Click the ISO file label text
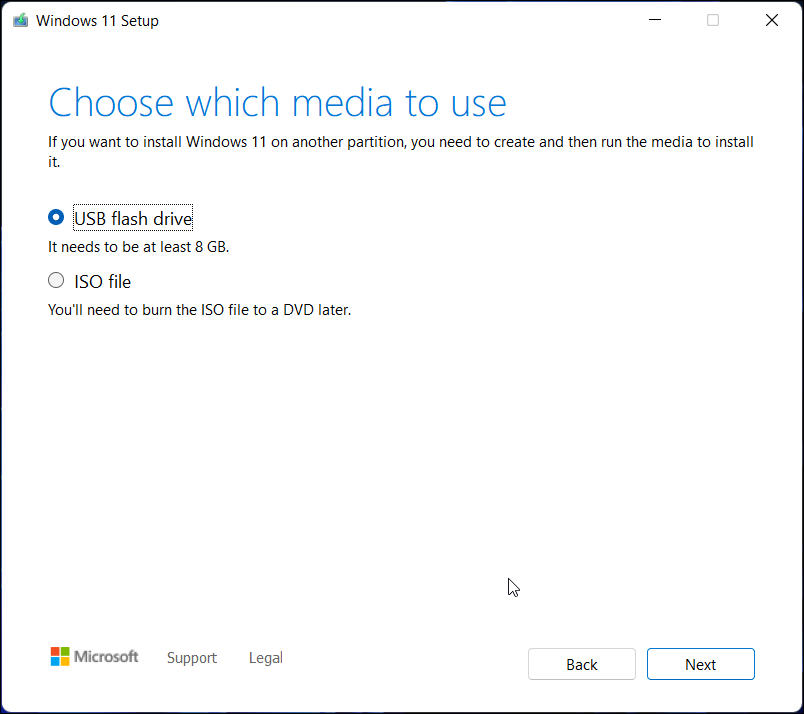This screenshot has width=804, height=714. click(x=103, y=281)
